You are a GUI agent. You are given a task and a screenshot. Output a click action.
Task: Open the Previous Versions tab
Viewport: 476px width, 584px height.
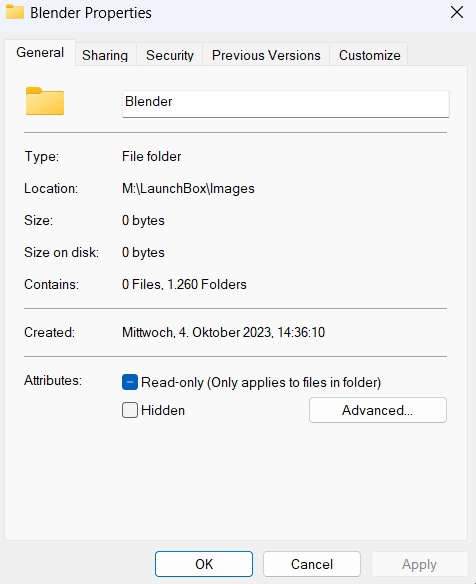tap(266, 55)
